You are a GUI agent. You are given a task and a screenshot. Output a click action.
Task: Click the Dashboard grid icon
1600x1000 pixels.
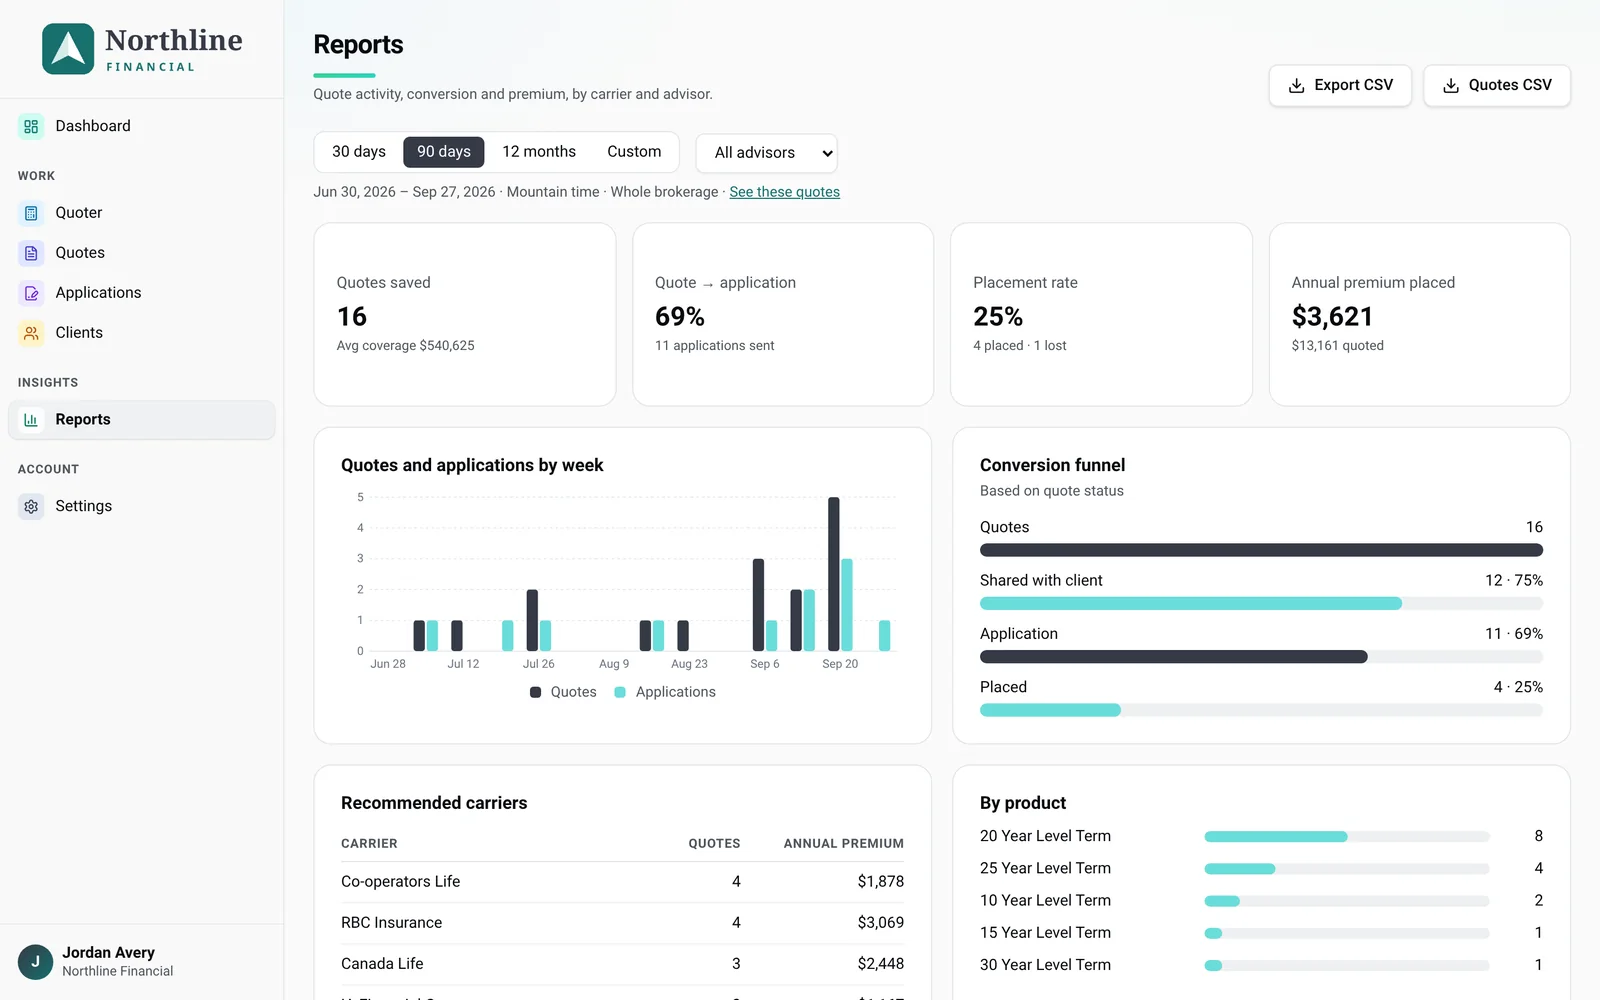click(31, 126)
